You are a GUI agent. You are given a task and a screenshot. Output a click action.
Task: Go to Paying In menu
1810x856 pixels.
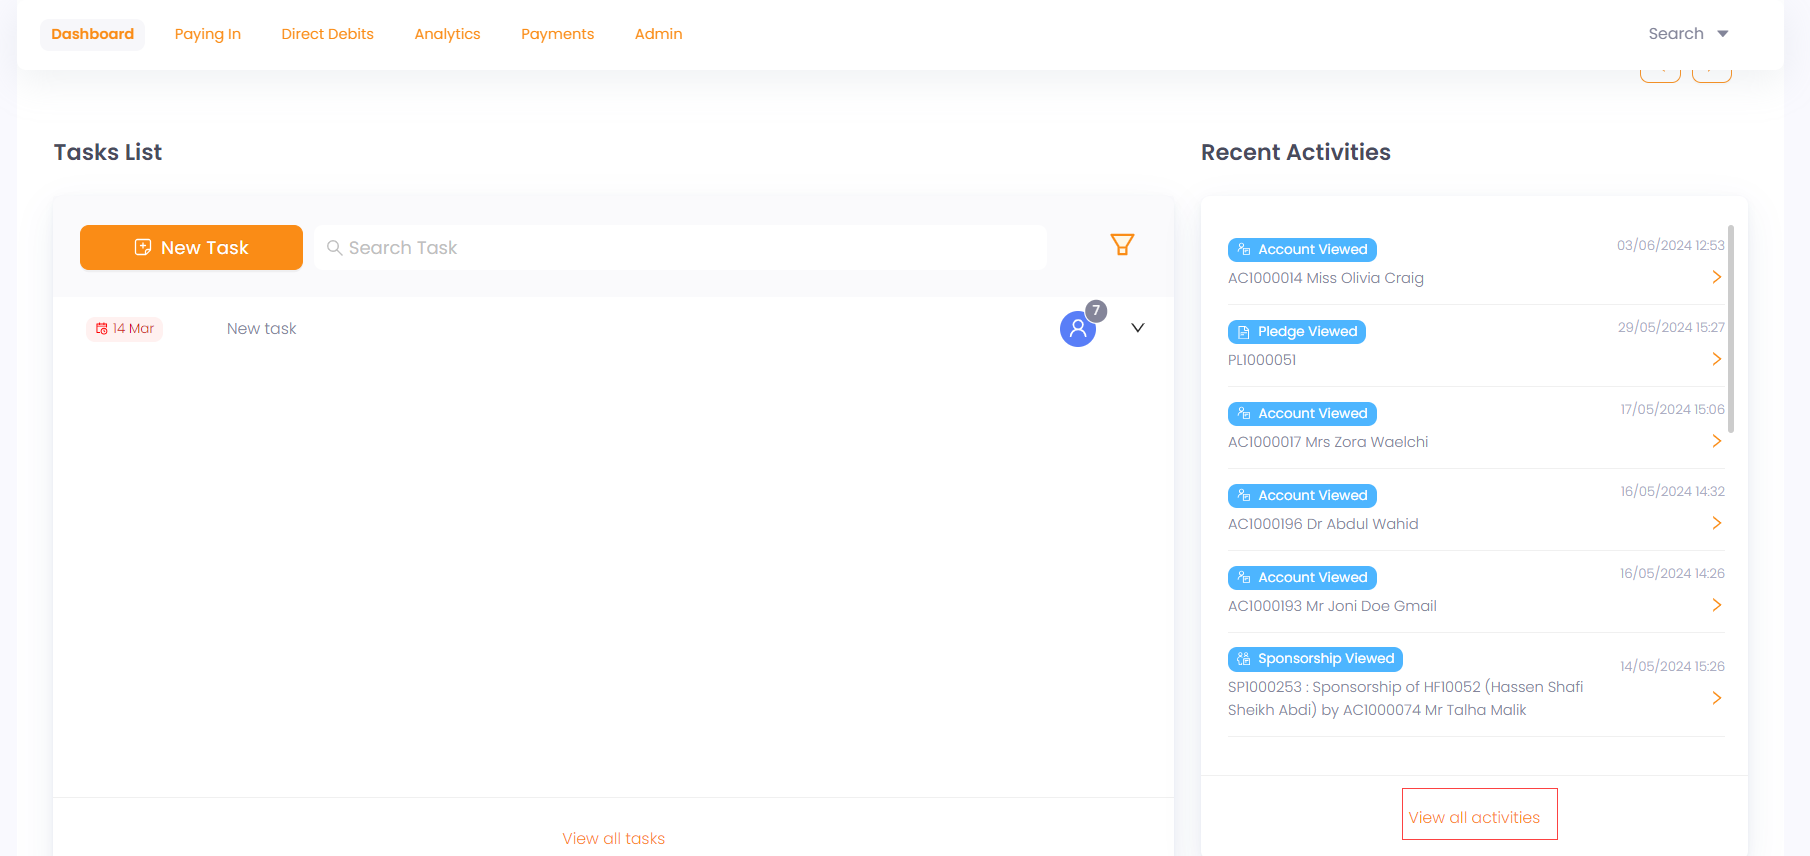click(x=208, y=34)
